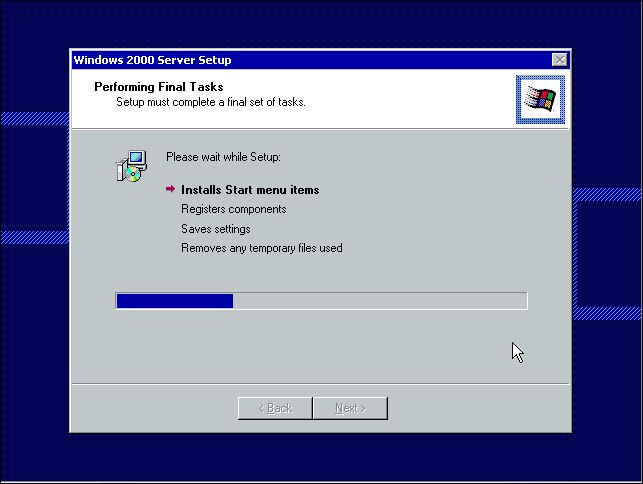Click the disabled Next button
Viewport: 643px width, 484px height.
(x=350, y=408)
